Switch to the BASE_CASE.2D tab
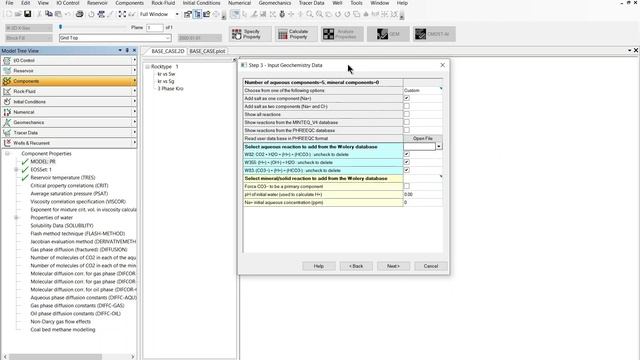The width and height of the screenshot is (640, 360). point(167,51)
